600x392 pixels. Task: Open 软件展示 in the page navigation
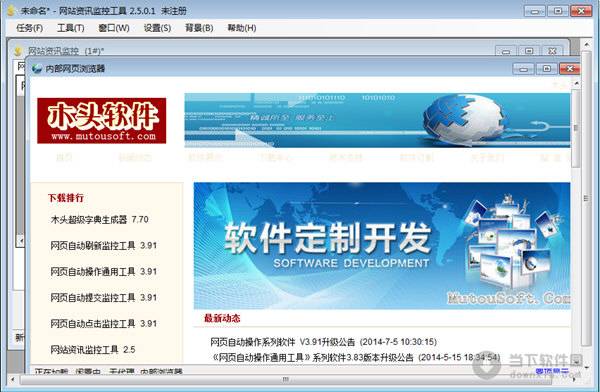(205, 157)
